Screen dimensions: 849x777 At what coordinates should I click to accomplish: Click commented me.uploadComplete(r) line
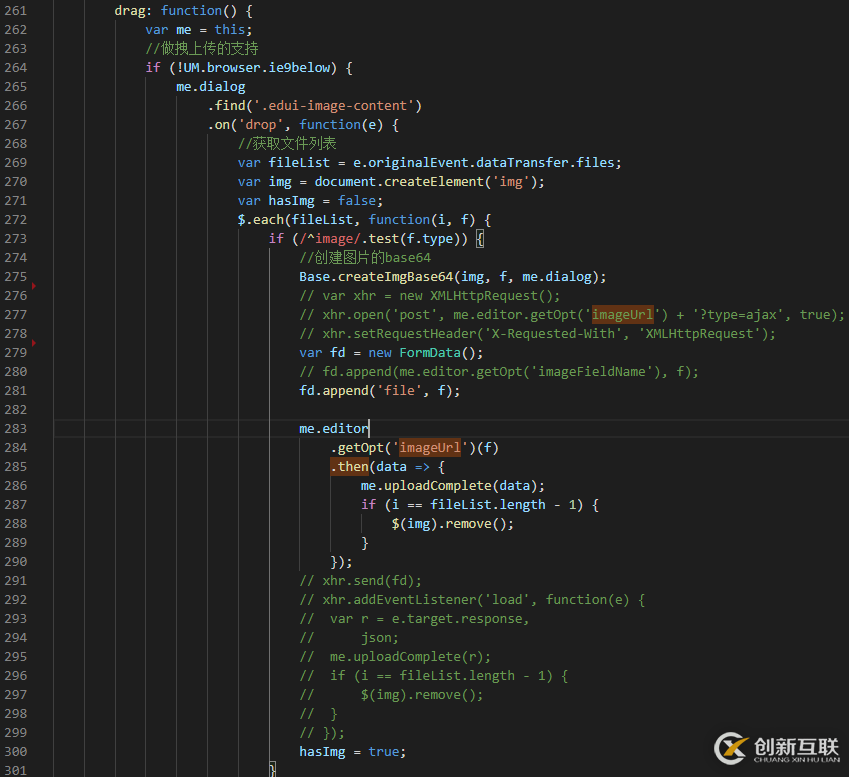pos(395,657)
